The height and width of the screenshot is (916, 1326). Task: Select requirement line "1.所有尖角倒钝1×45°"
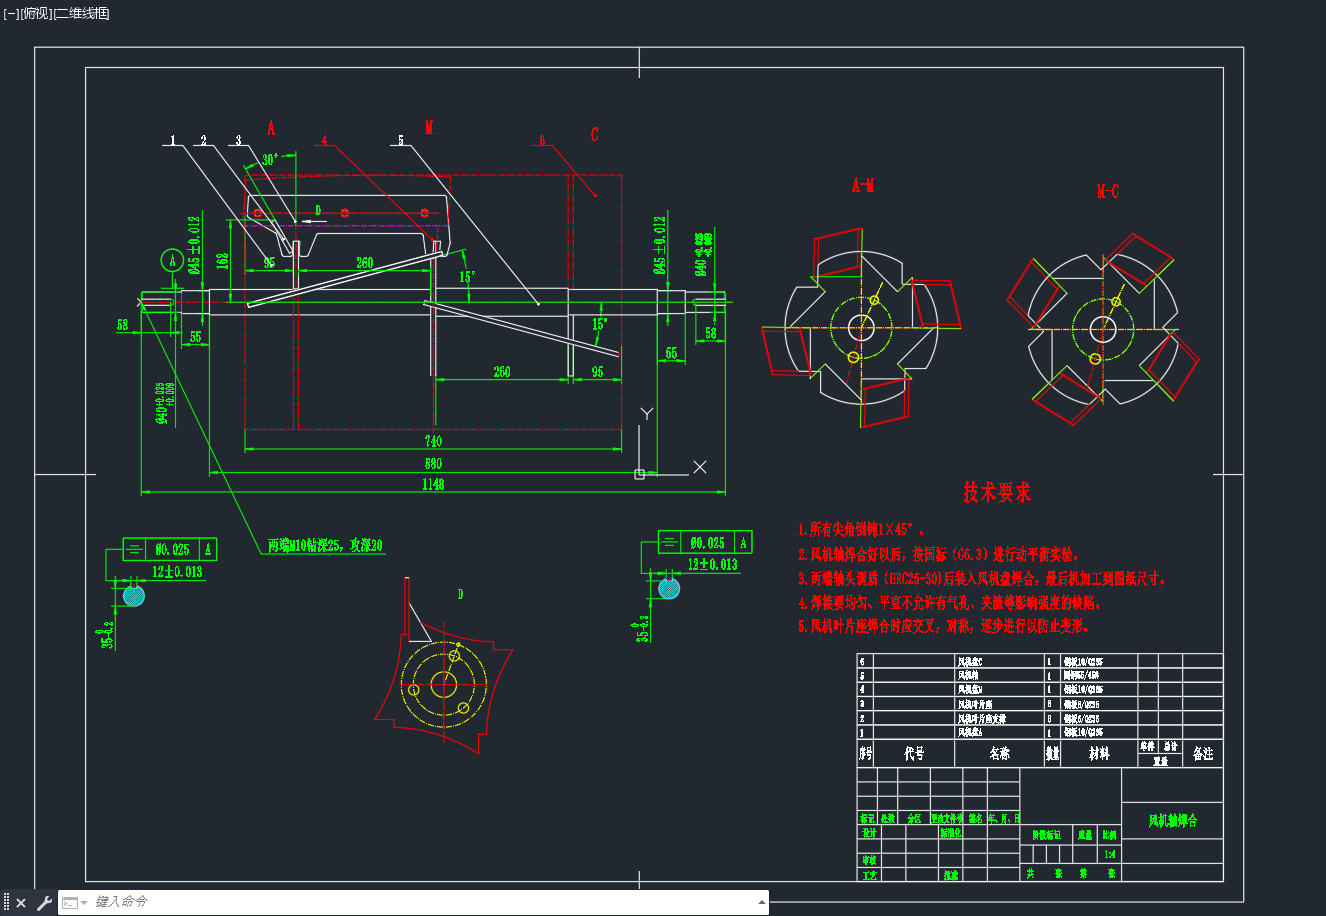pos(860,530)
